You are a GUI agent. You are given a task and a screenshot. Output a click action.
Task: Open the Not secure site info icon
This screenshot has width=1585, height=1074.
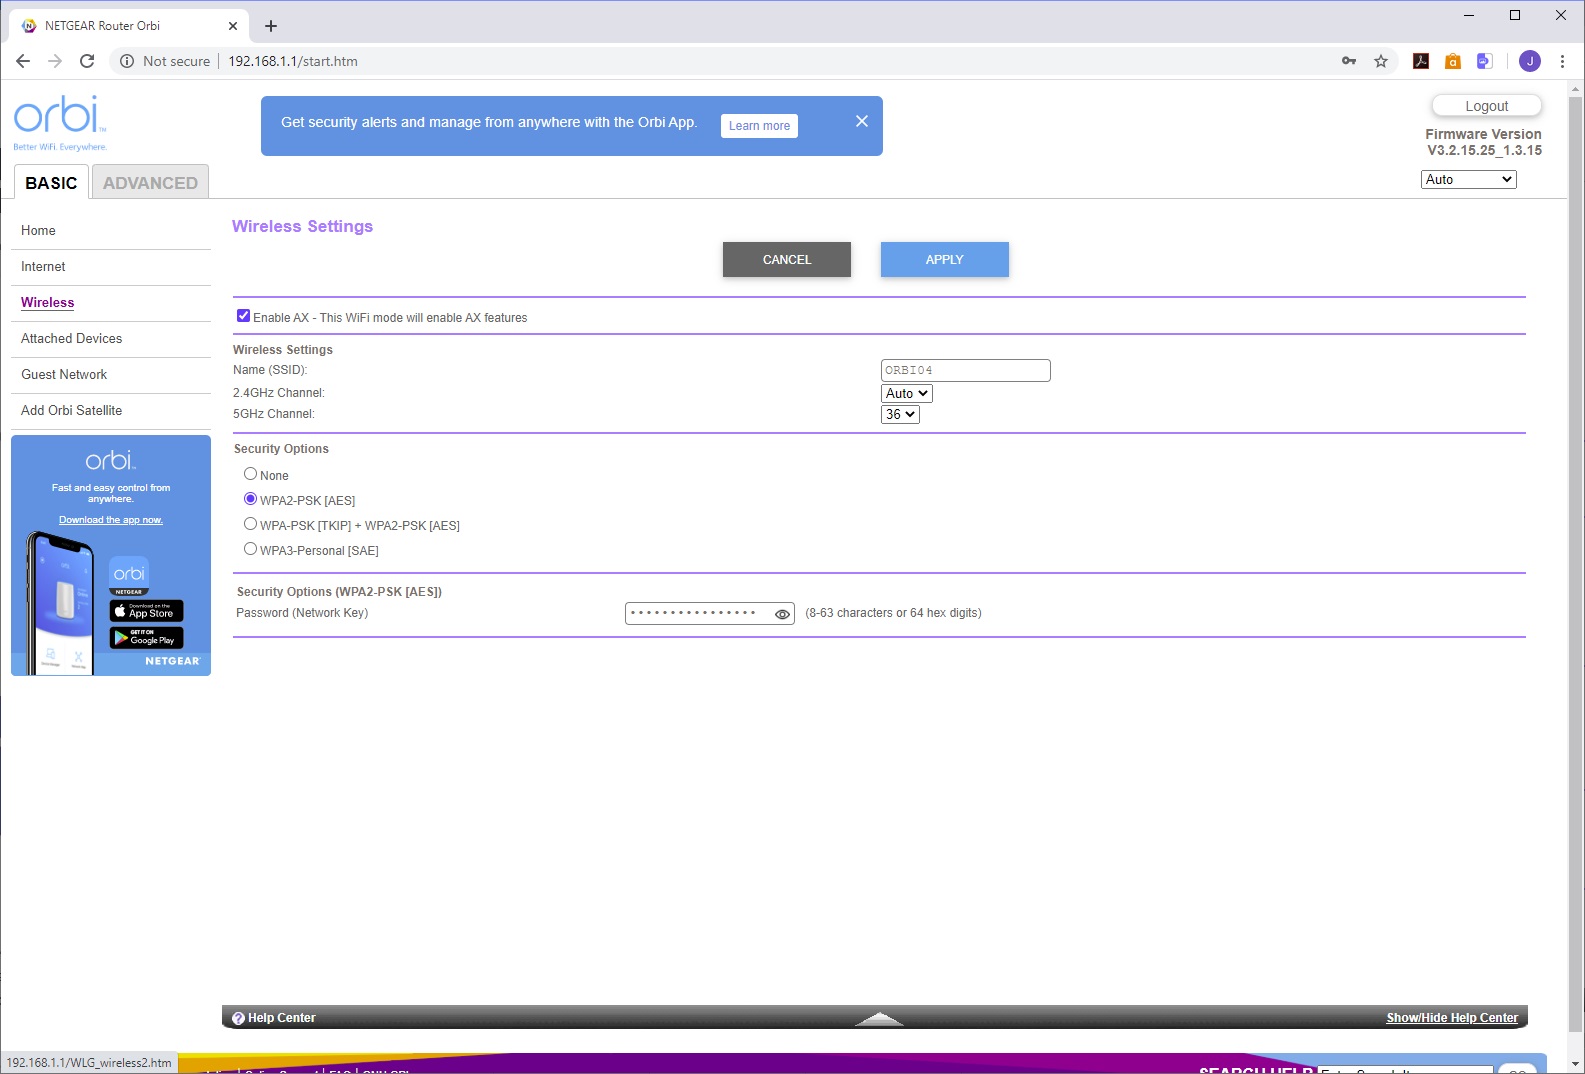click(x=127, y=61)
